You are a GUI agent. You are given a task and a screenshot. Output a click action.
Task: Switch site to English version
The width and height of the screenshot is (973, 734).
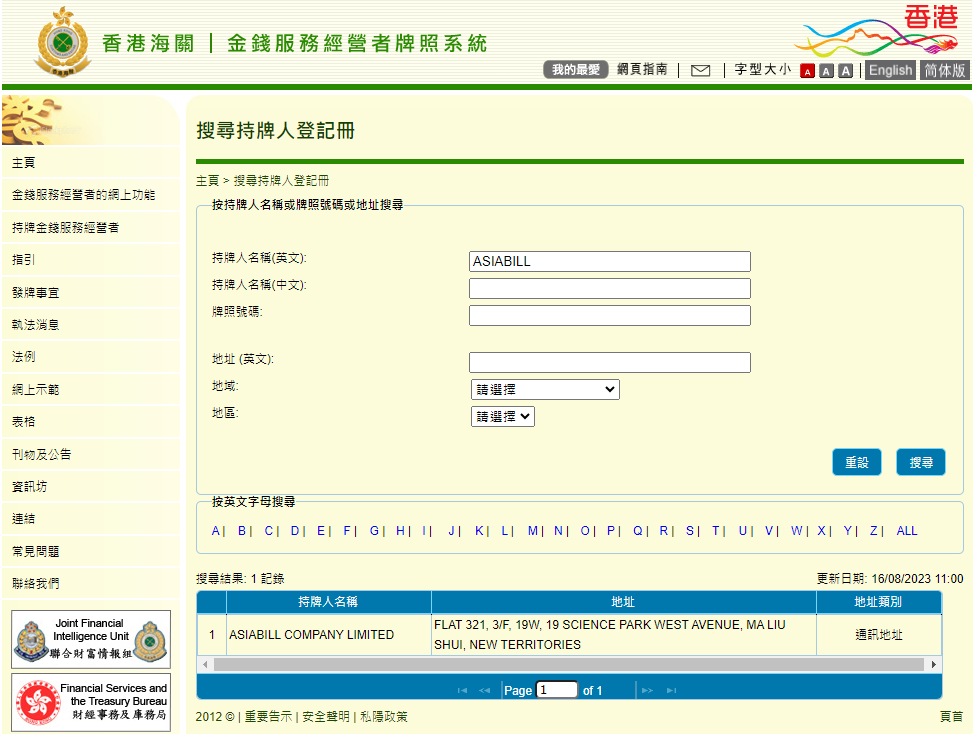(890, 70)
